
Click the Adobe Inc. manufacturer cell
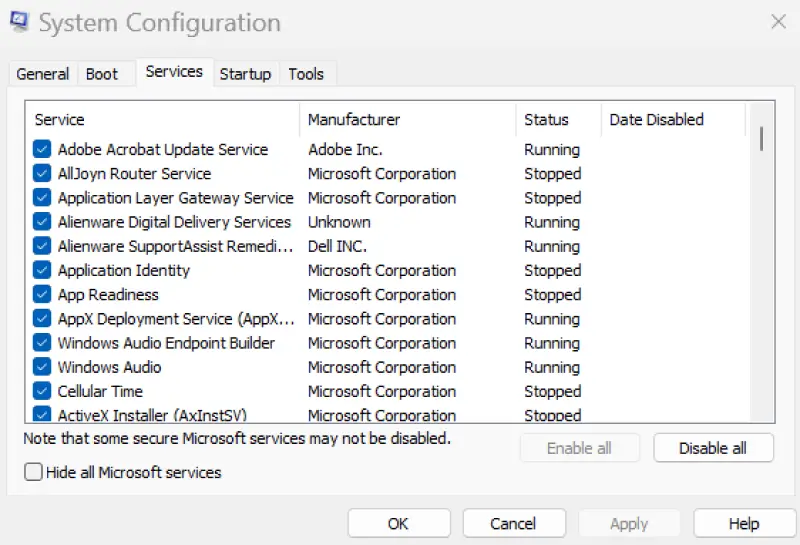pos(345,150)
